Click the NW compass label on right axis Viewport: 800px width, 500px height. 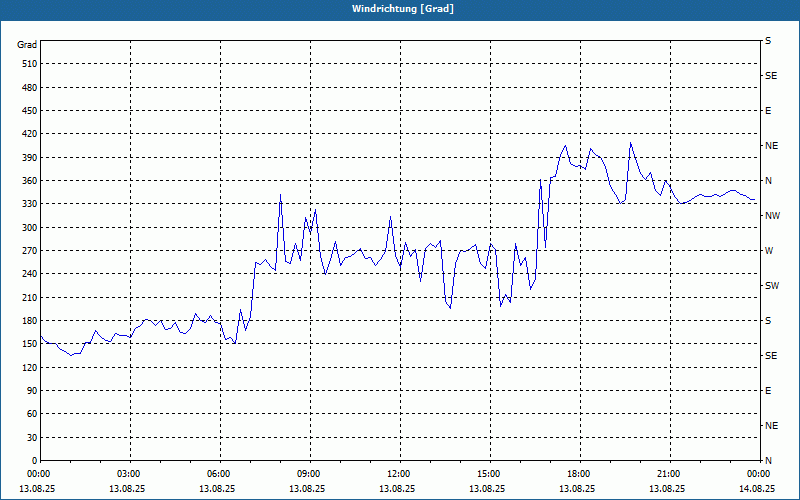pos(772,216)
